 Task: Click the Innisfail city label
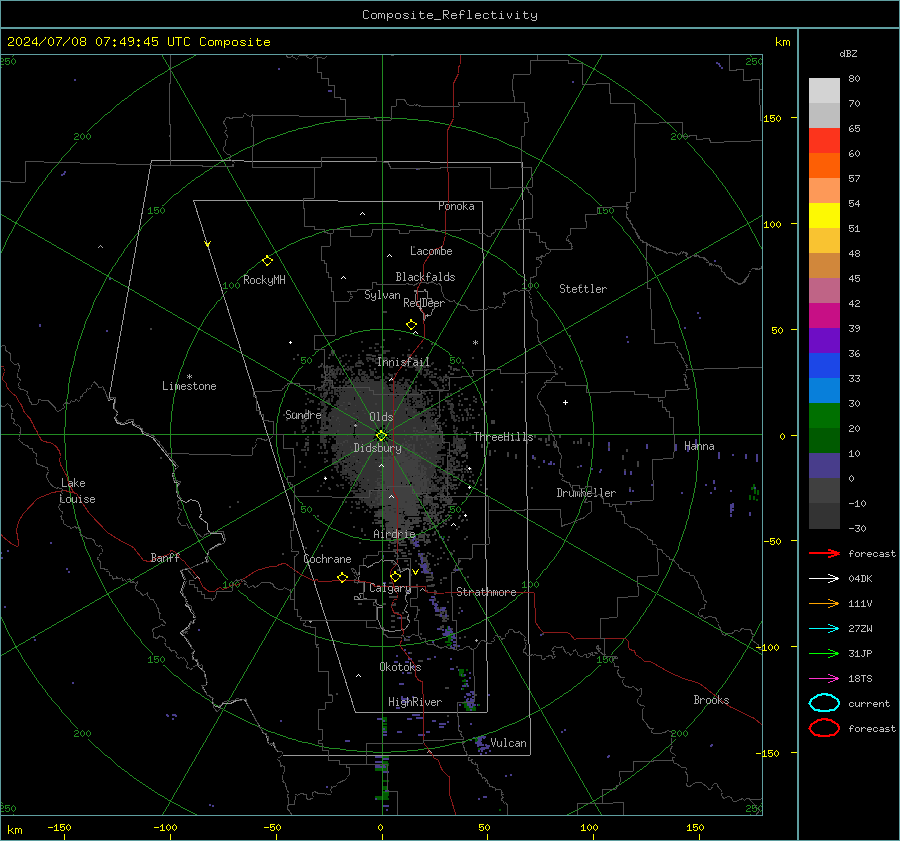click(403, 362)
